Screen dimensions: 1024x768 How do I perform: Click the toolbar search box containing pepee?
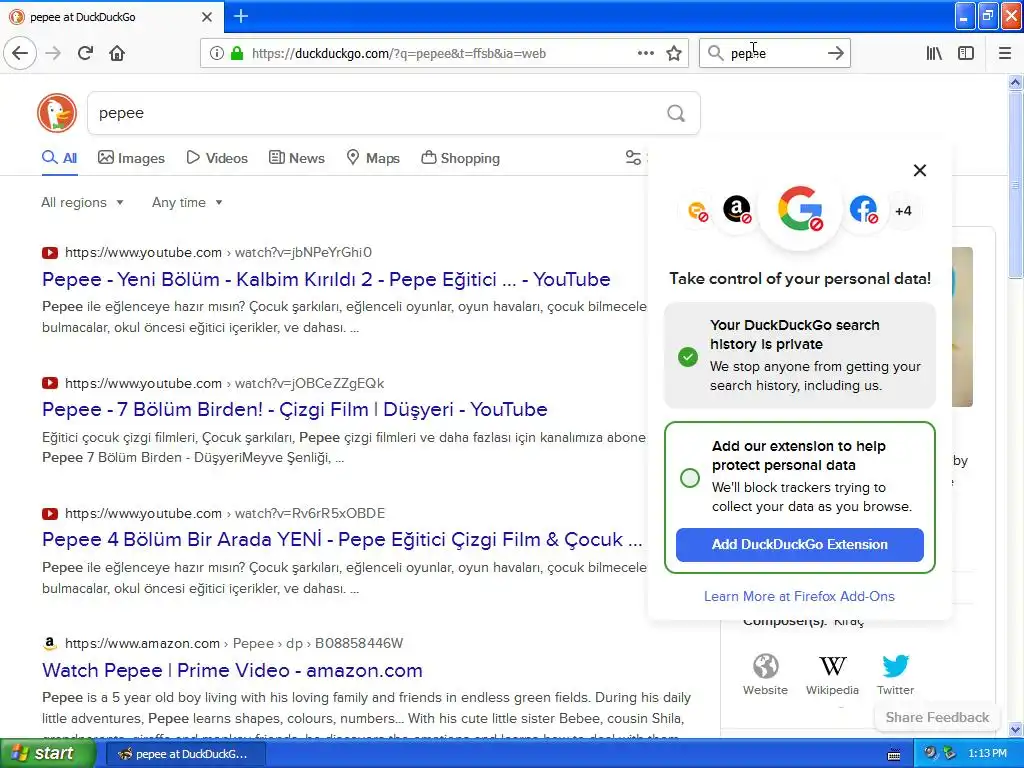click(775, 53)
